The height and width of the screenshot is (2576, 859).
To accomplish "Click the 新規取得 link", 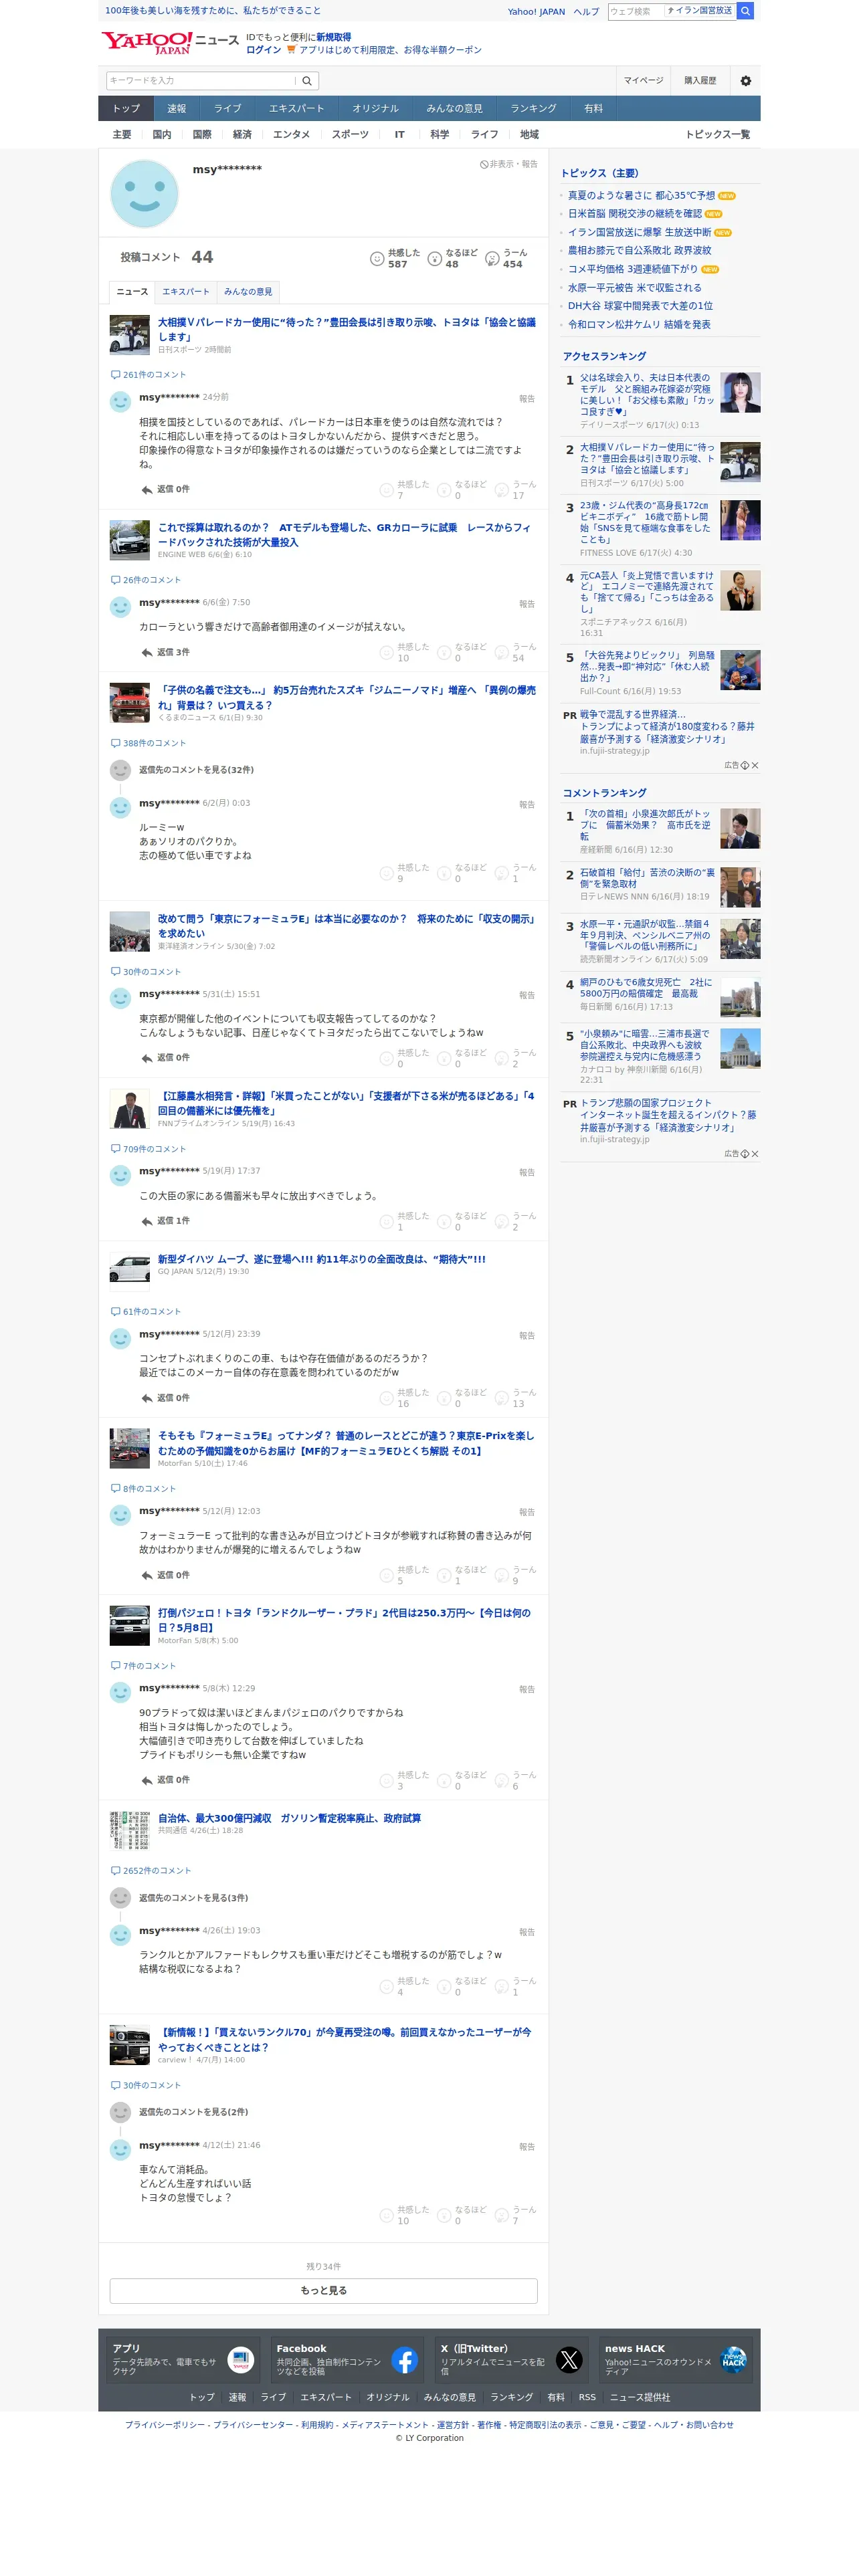I will 334,37.
